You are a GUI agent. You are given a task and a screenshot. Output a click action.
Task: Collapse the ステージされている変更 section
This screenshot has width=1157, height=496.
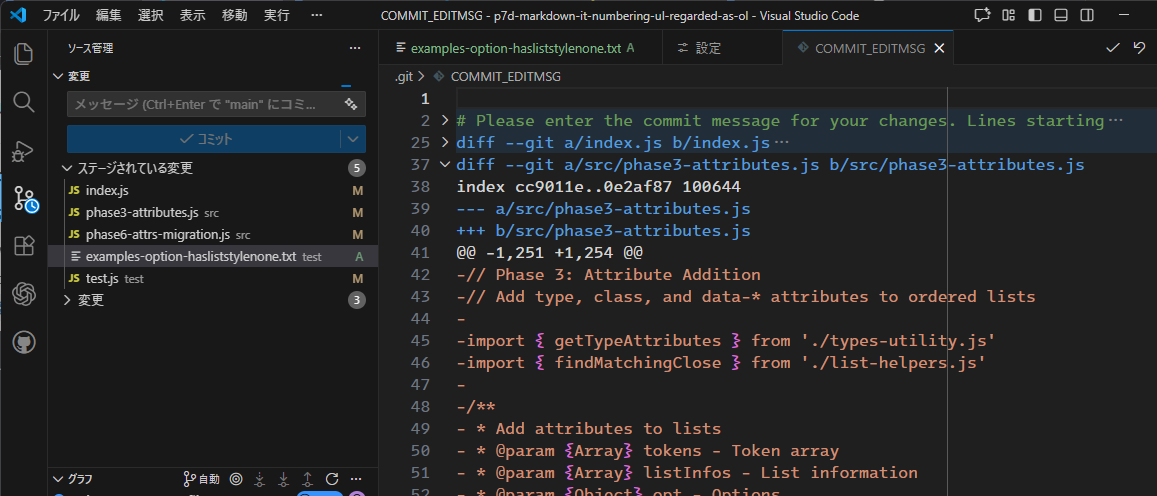[68, 168]
